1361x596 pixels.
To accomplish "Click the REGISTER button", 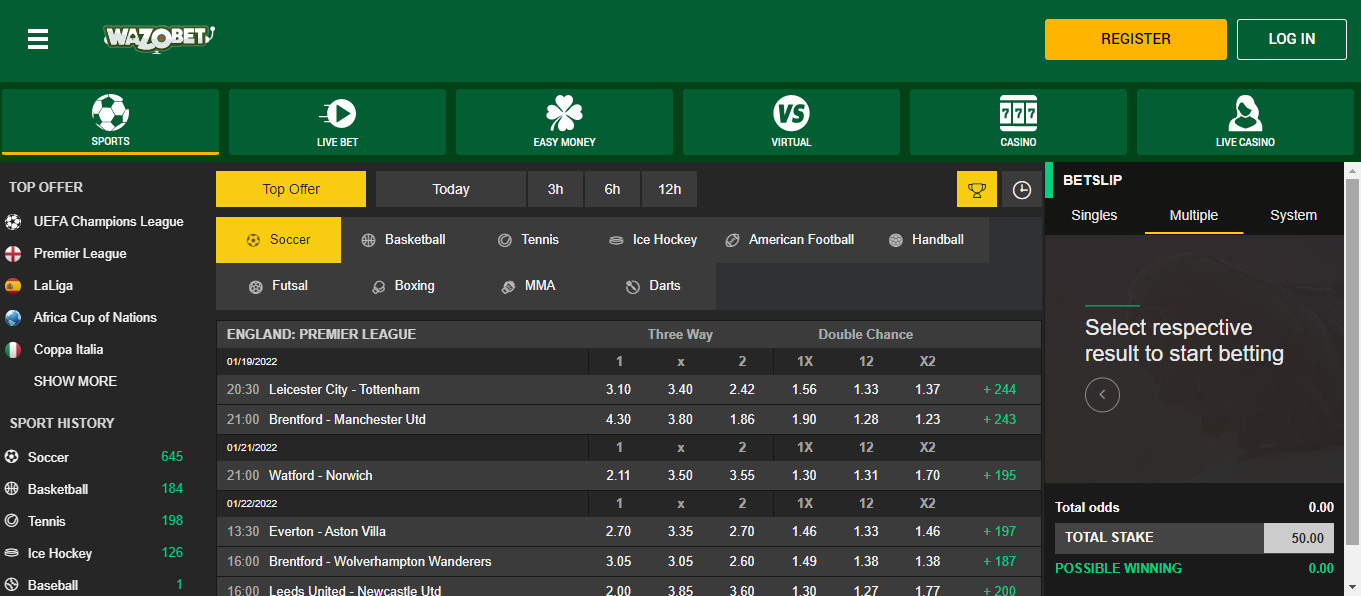I will [x=1135, y=39].
